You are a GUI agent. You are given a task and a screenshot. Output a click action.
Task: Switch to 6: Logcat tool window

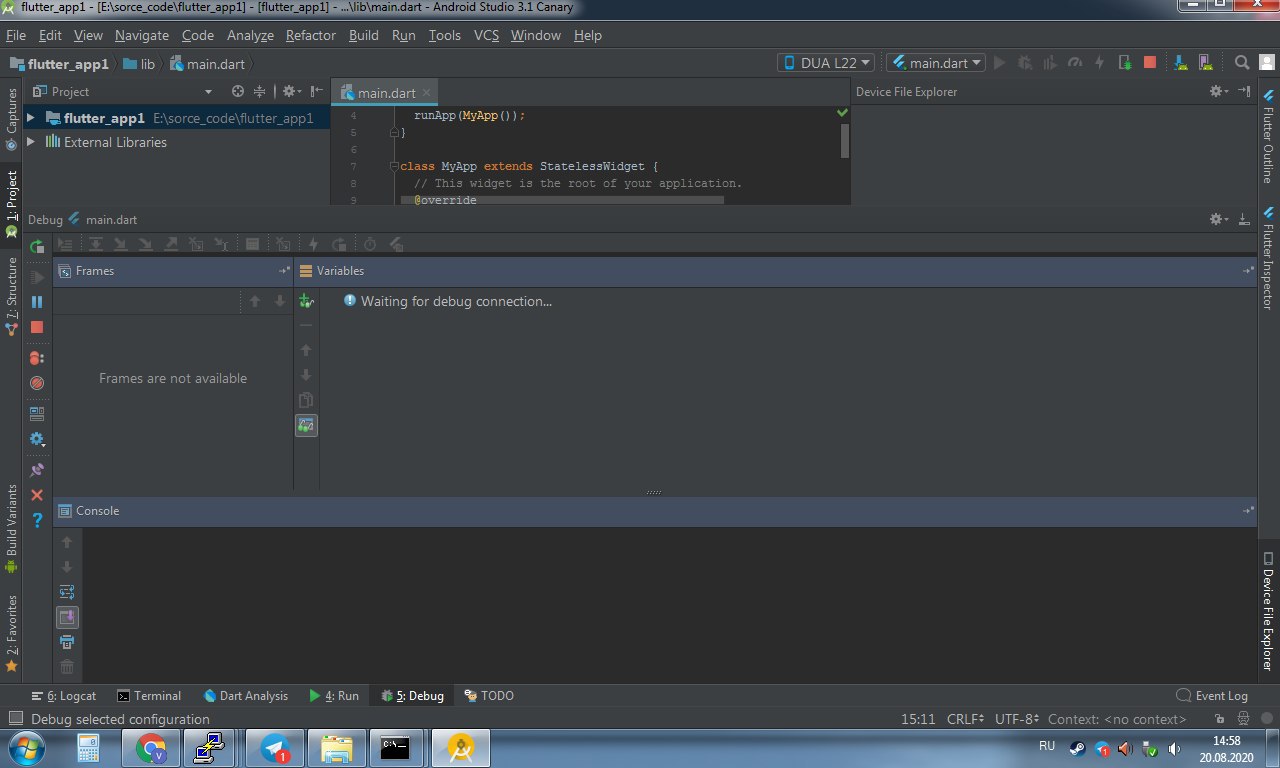pyautogui.click(x=64, y=696)
